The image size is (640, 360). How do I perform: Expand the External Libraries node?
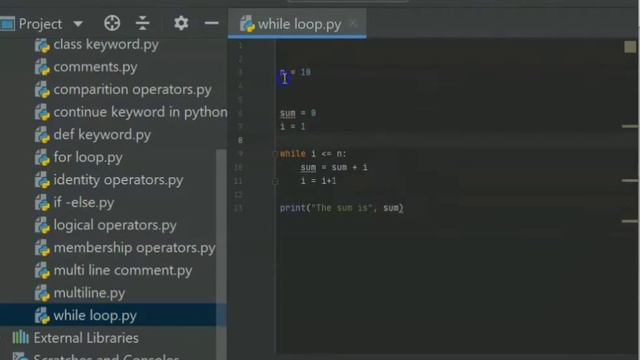(x=86, y=338)
